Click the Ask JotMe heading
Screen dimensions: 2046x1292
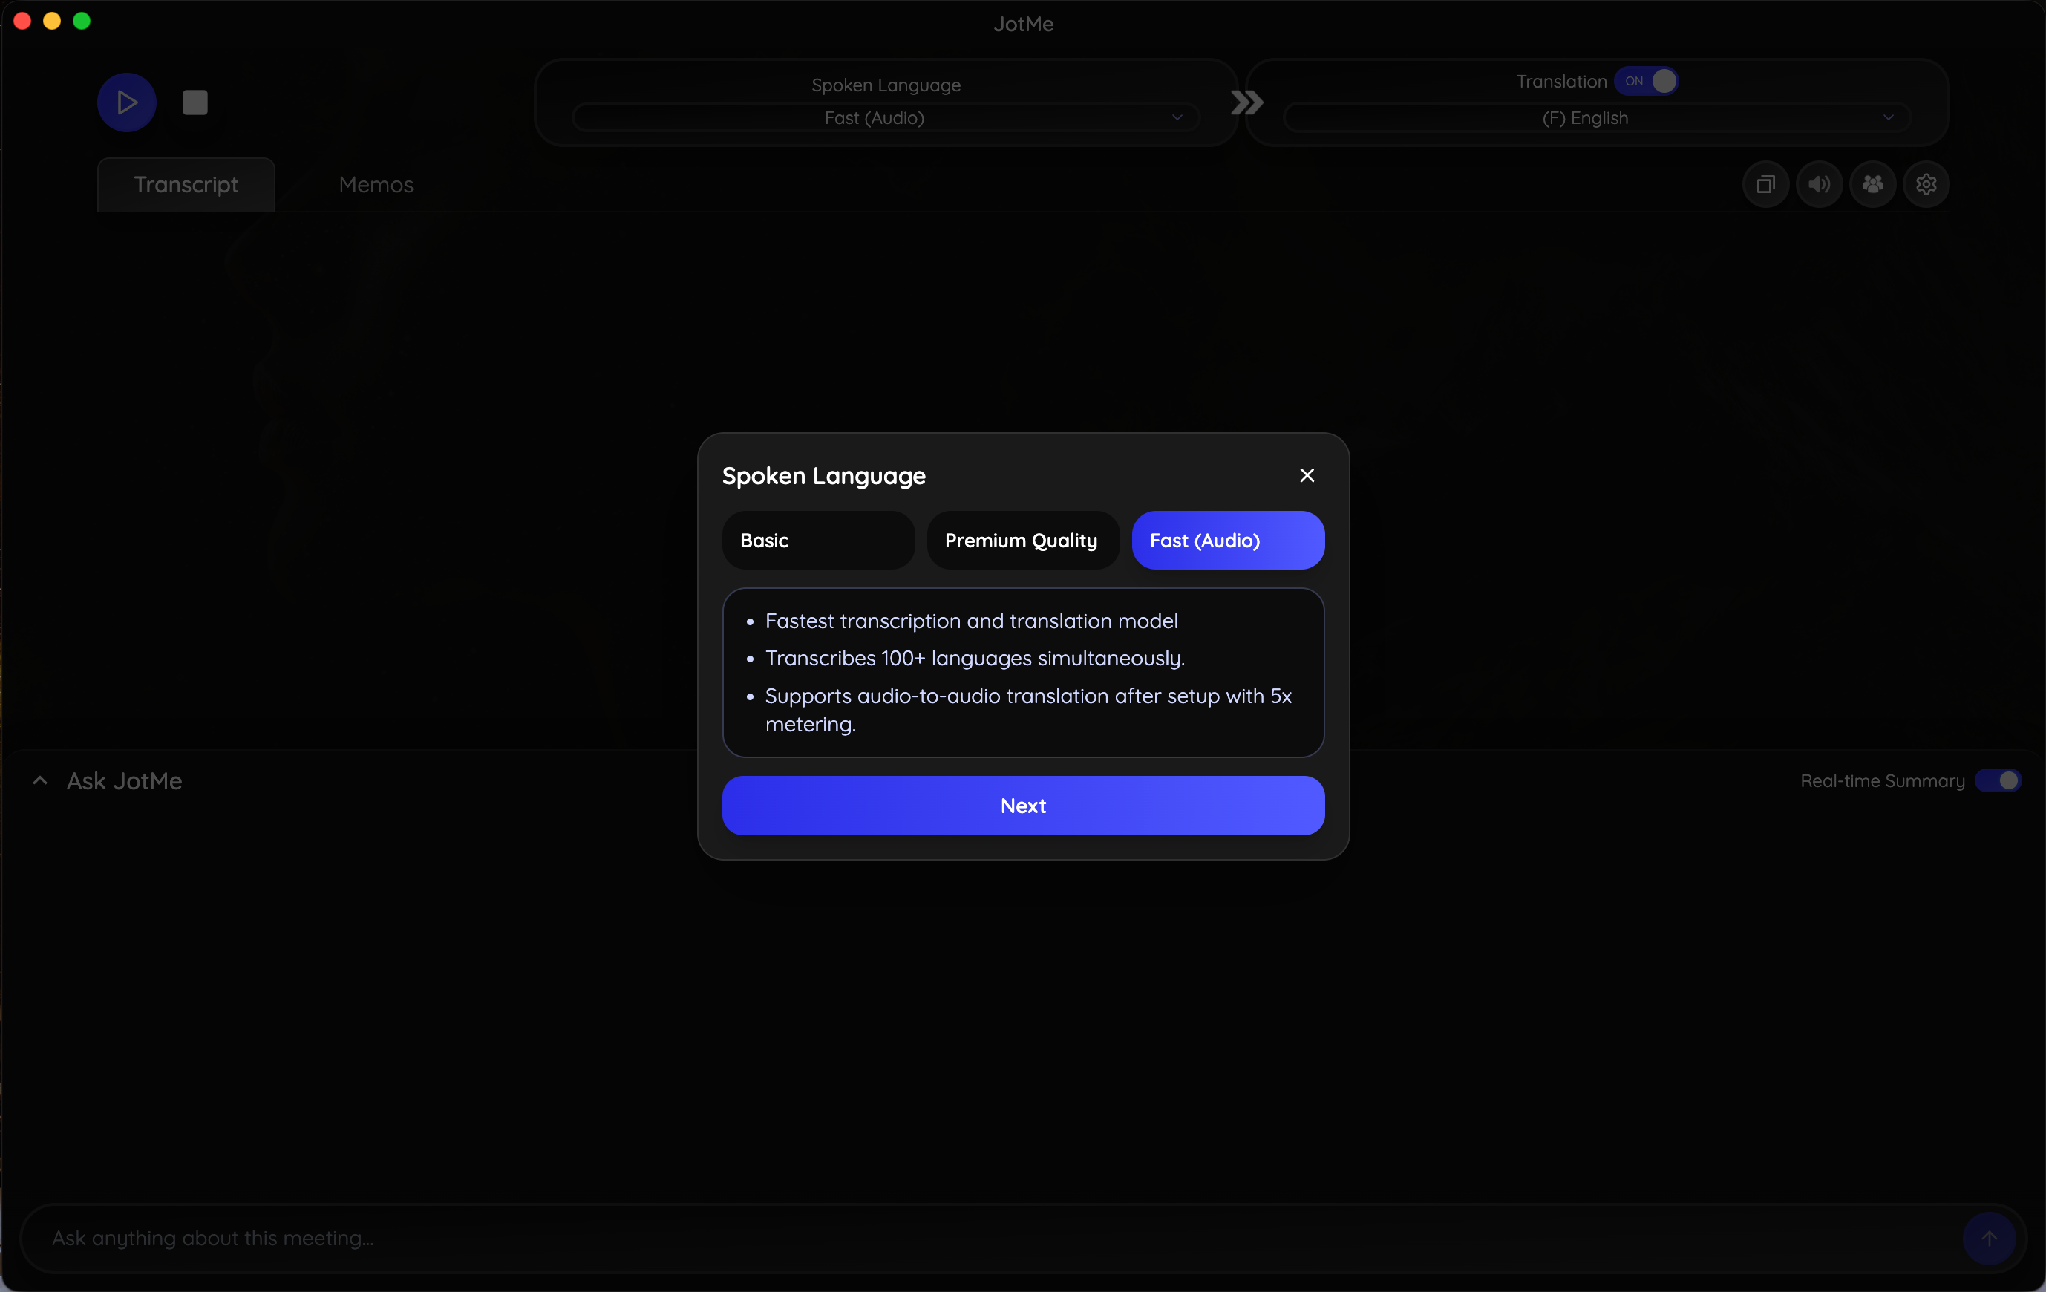click(124, 781)
